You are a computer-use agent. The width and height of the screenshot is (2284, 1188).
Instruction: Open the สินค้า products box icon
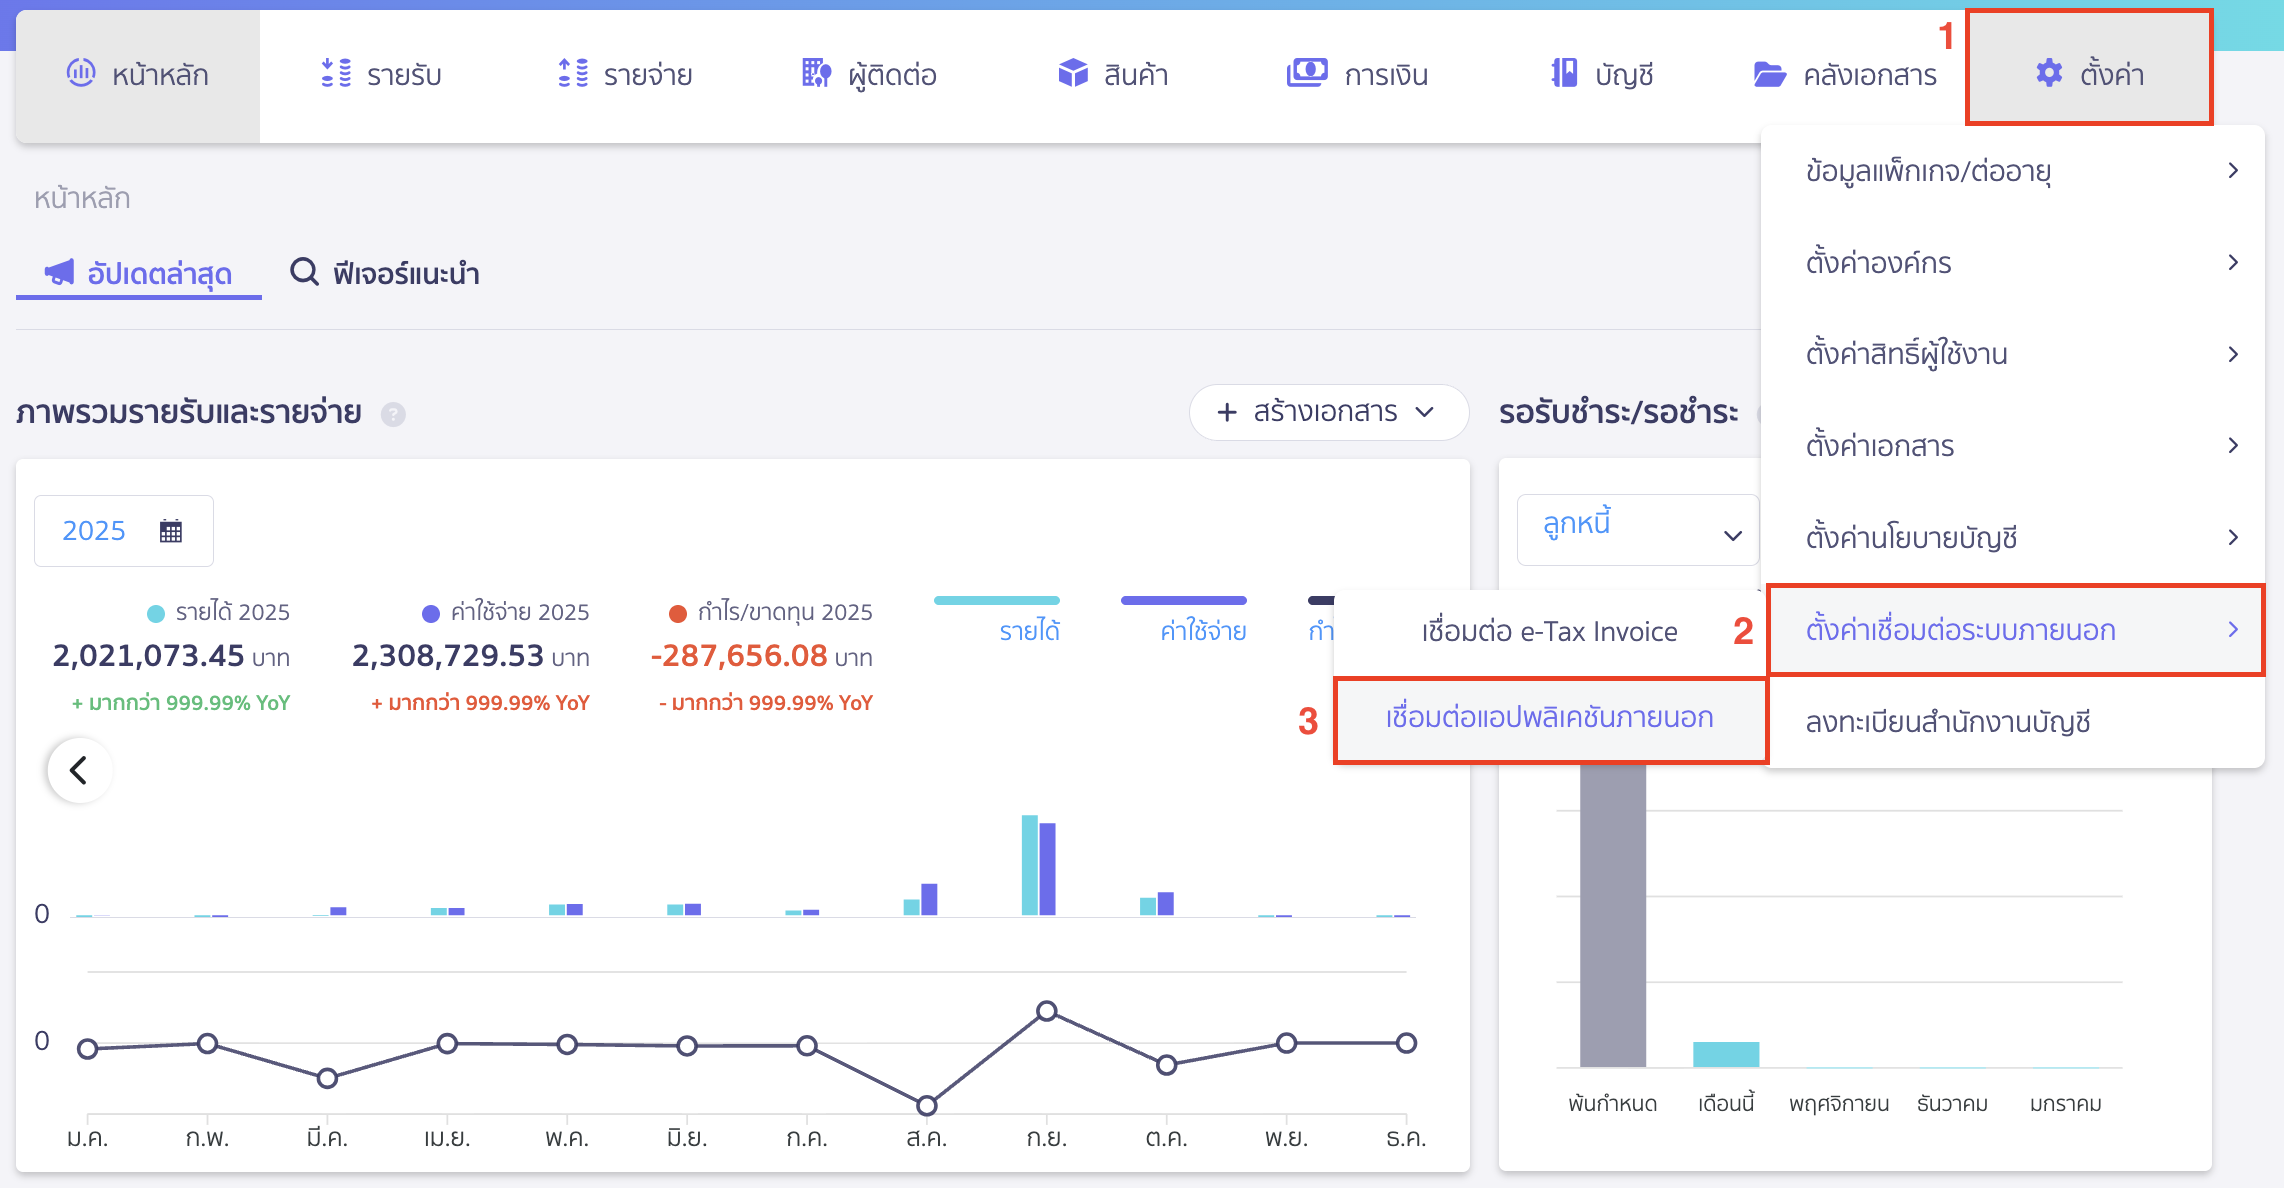coord(1070,72)
